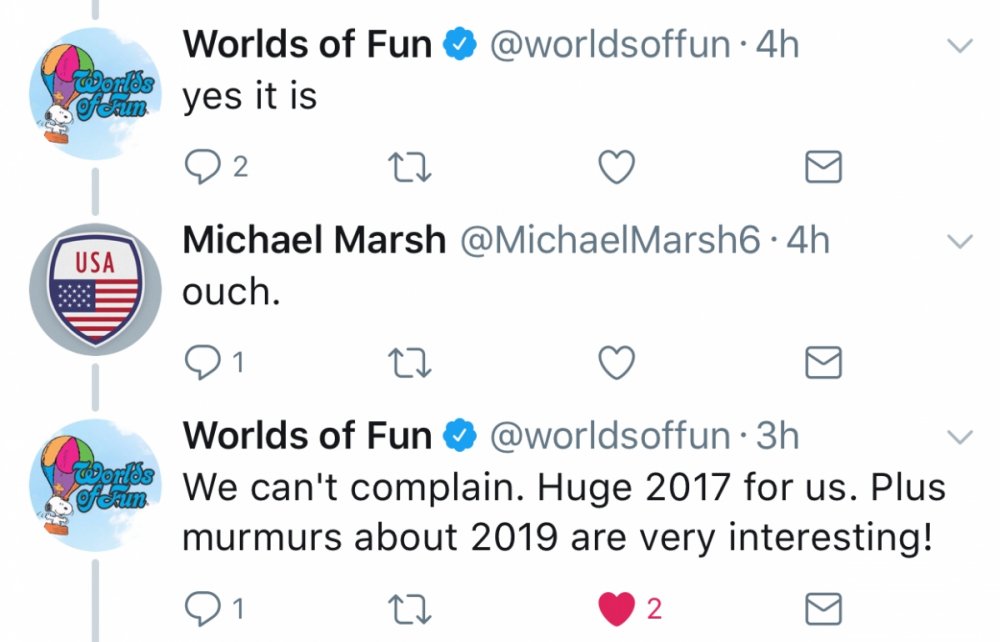
Task: Retweet Michael Marsh's "ouch." tweet
Action: [x=412, y=364]
